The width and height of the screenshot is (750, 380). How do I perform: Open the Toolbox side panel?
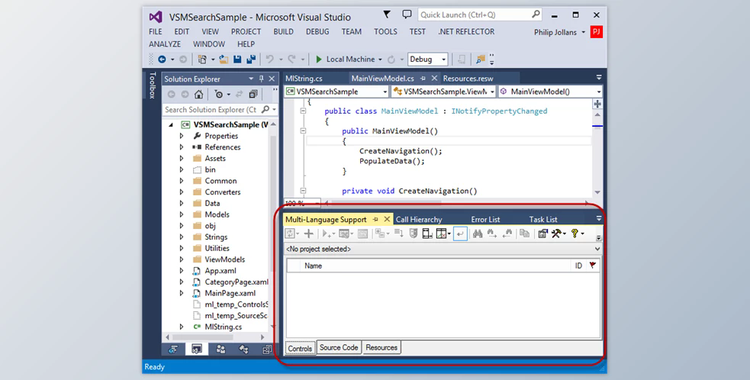(153, 85)
